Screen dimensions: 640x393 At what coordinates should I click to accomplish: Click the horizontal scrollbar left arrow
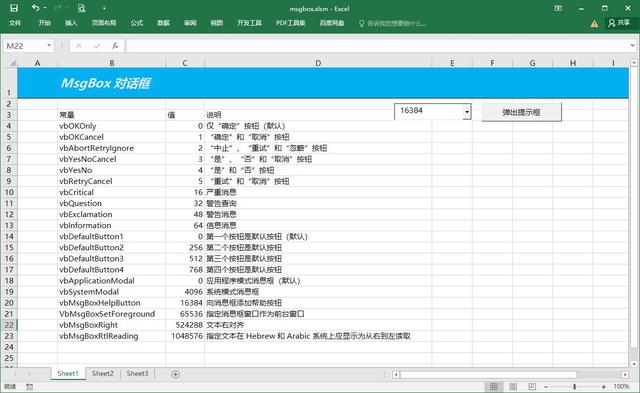tap(396, 374)
